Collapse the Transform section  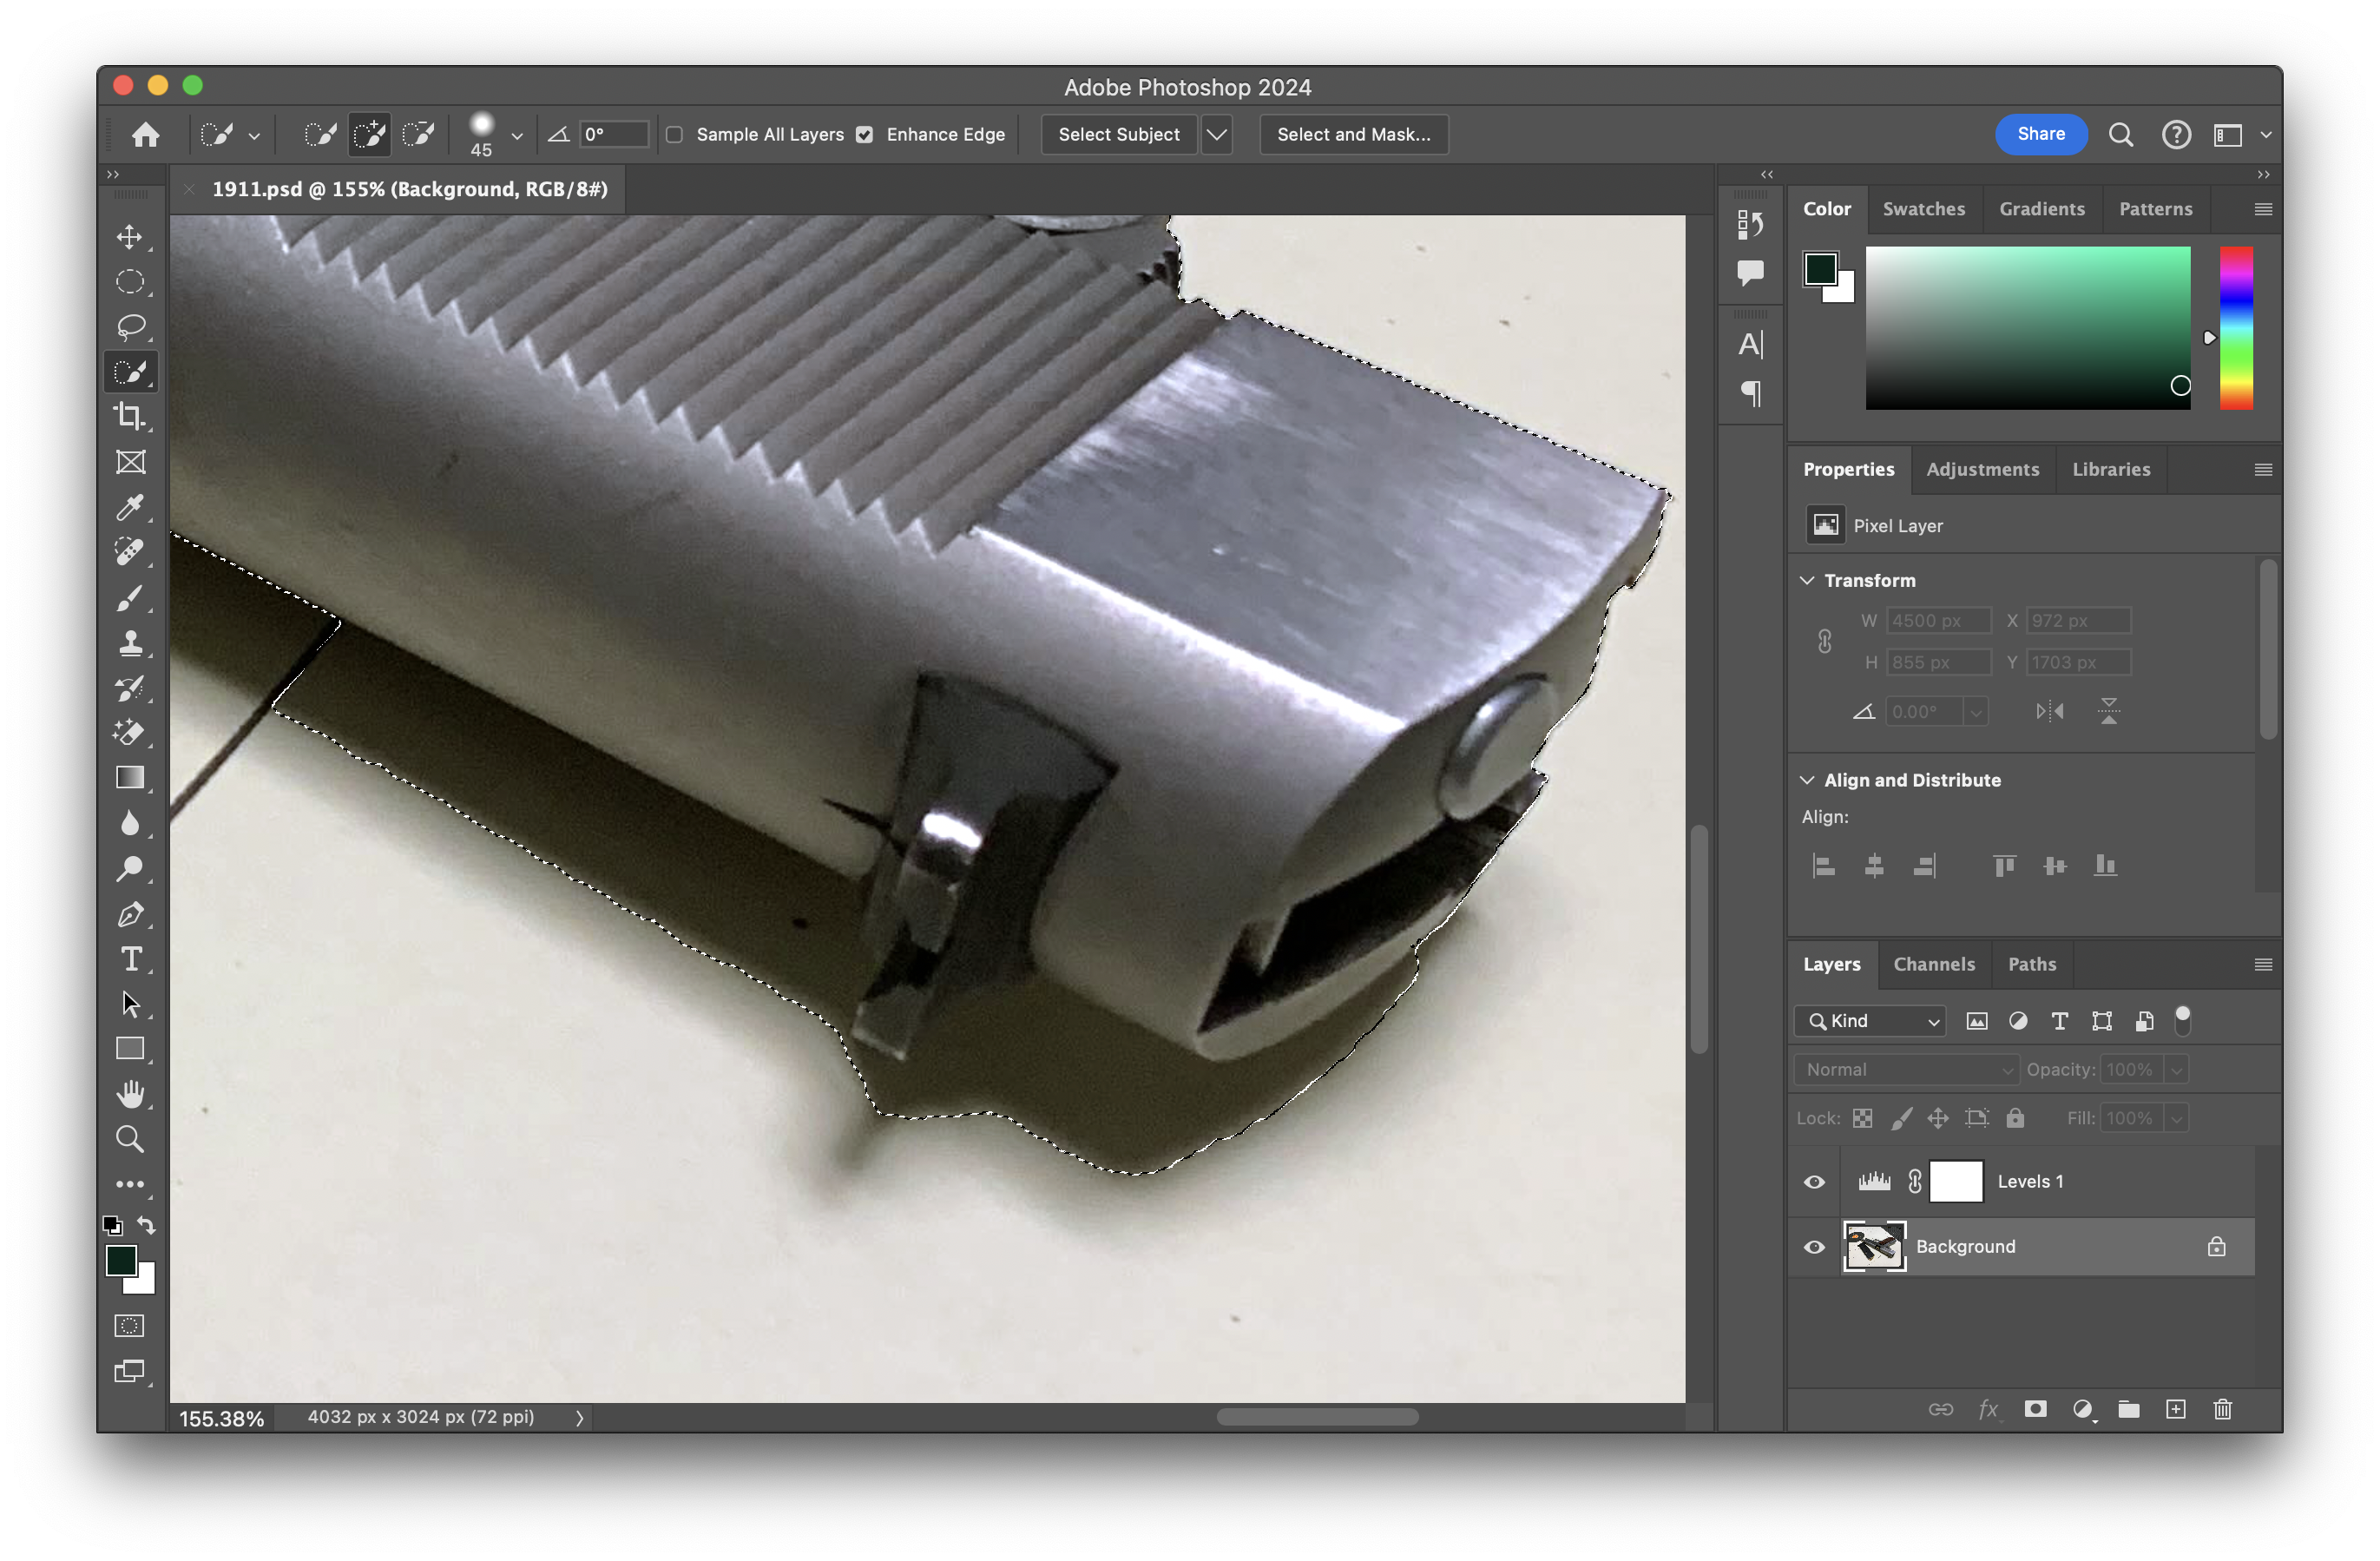pyautogui.click(x=1807, y=581)
